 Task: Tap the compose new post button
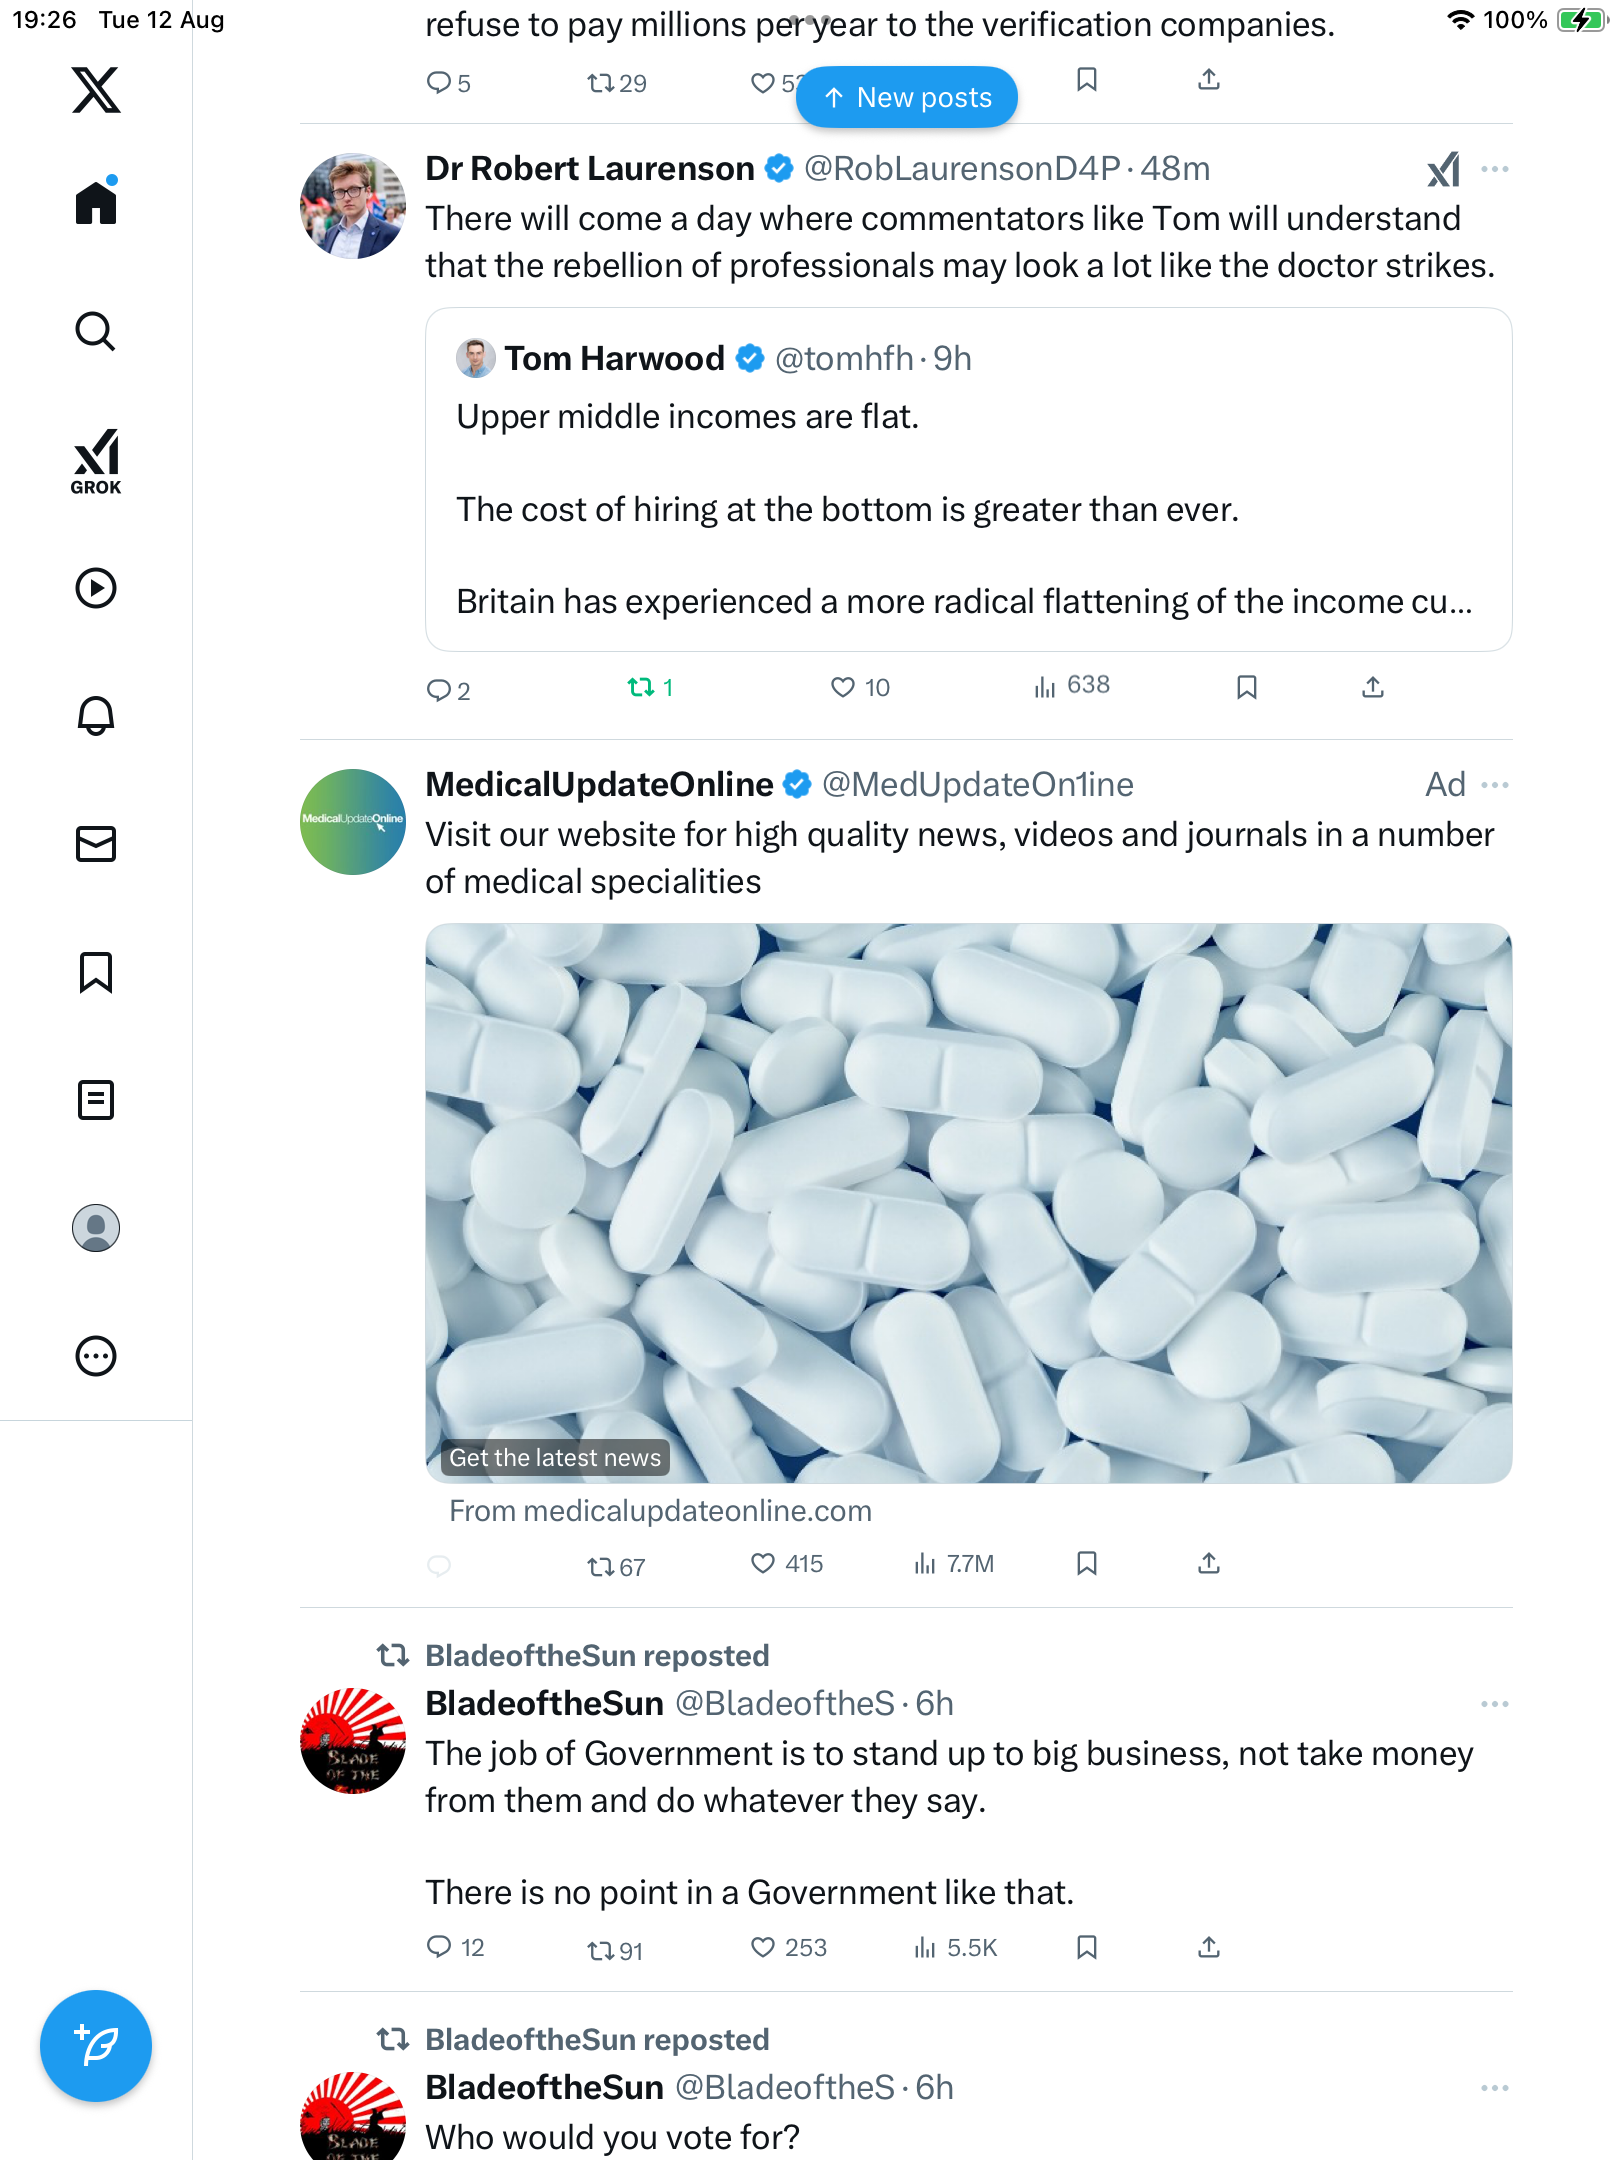(96, 2046)
